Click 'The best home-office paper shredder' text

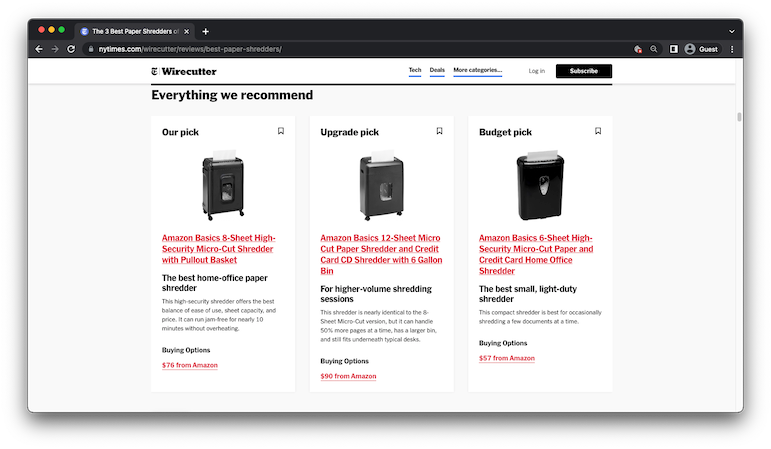215,283
